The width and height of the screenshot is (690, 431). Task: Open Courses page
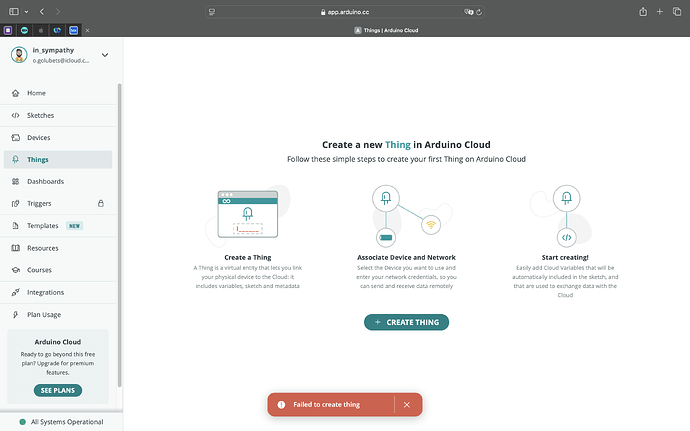point(58,270)
